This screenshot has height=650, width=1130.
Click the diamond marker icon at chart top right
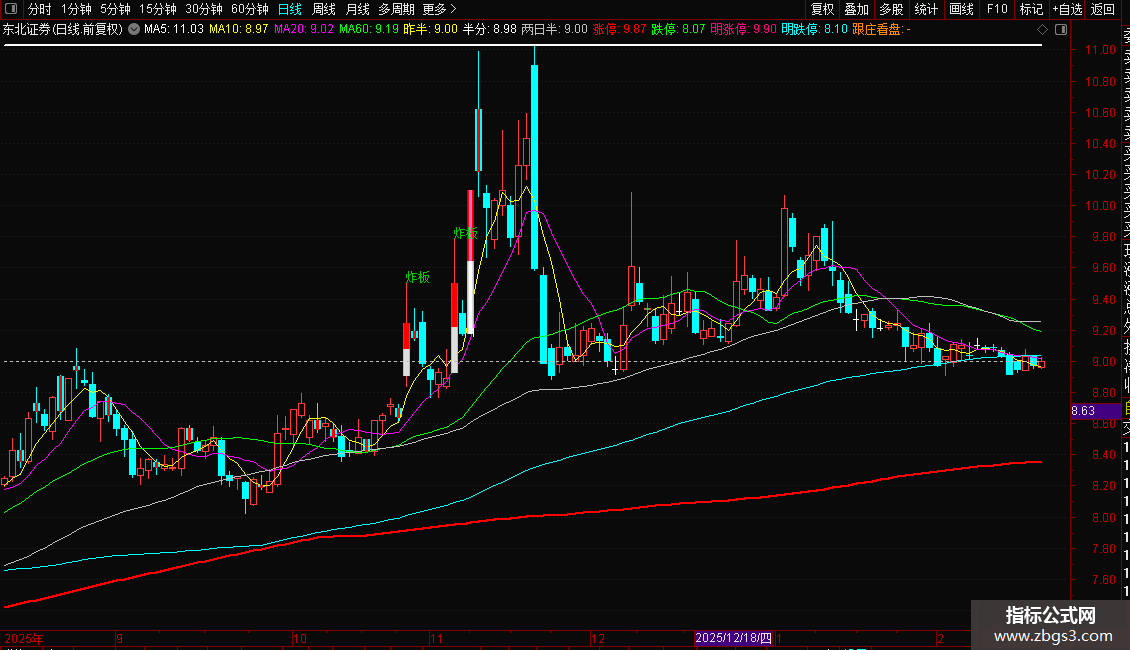pyautogui.click(x=1042, y=30)
